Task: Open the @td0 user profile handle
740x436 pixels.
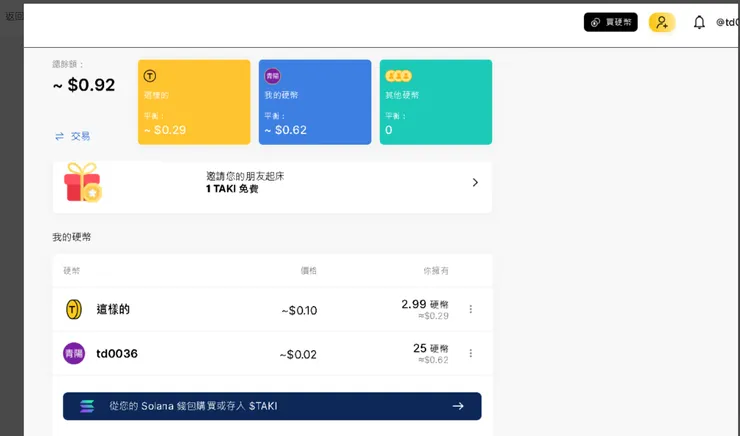Action: point(727,22)
